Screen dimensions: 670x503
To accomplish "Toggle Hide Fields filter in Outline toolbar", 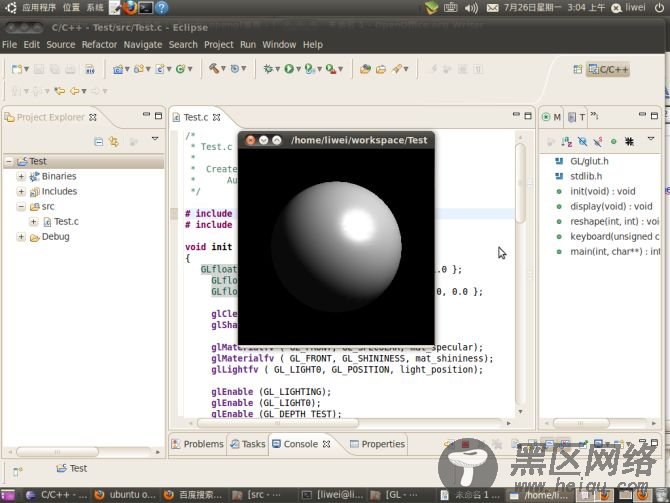I will tap(582, 141).
